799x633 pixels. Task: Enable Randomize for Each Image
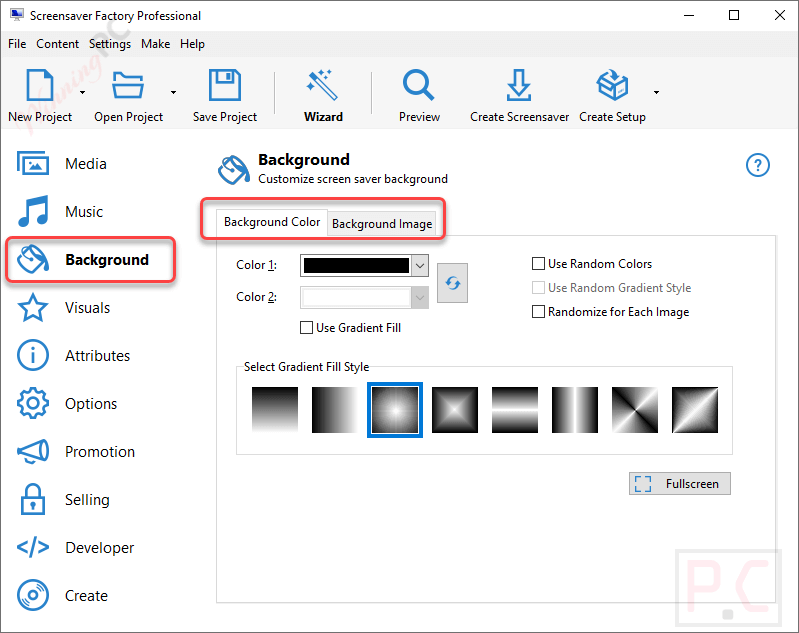coord(538,311)
